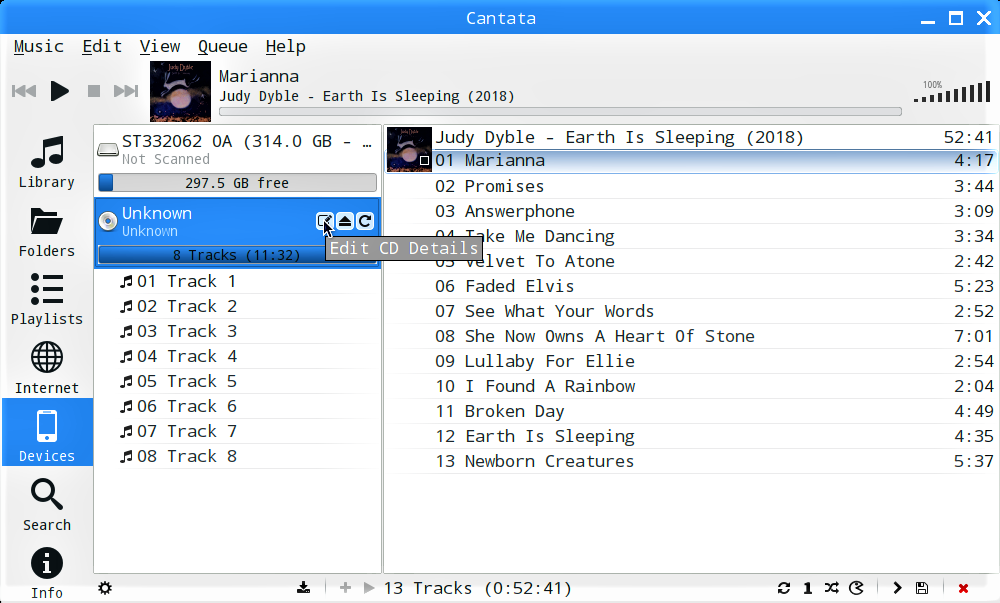
Task: Open the Info sidebar view
Action: [47, 573]
